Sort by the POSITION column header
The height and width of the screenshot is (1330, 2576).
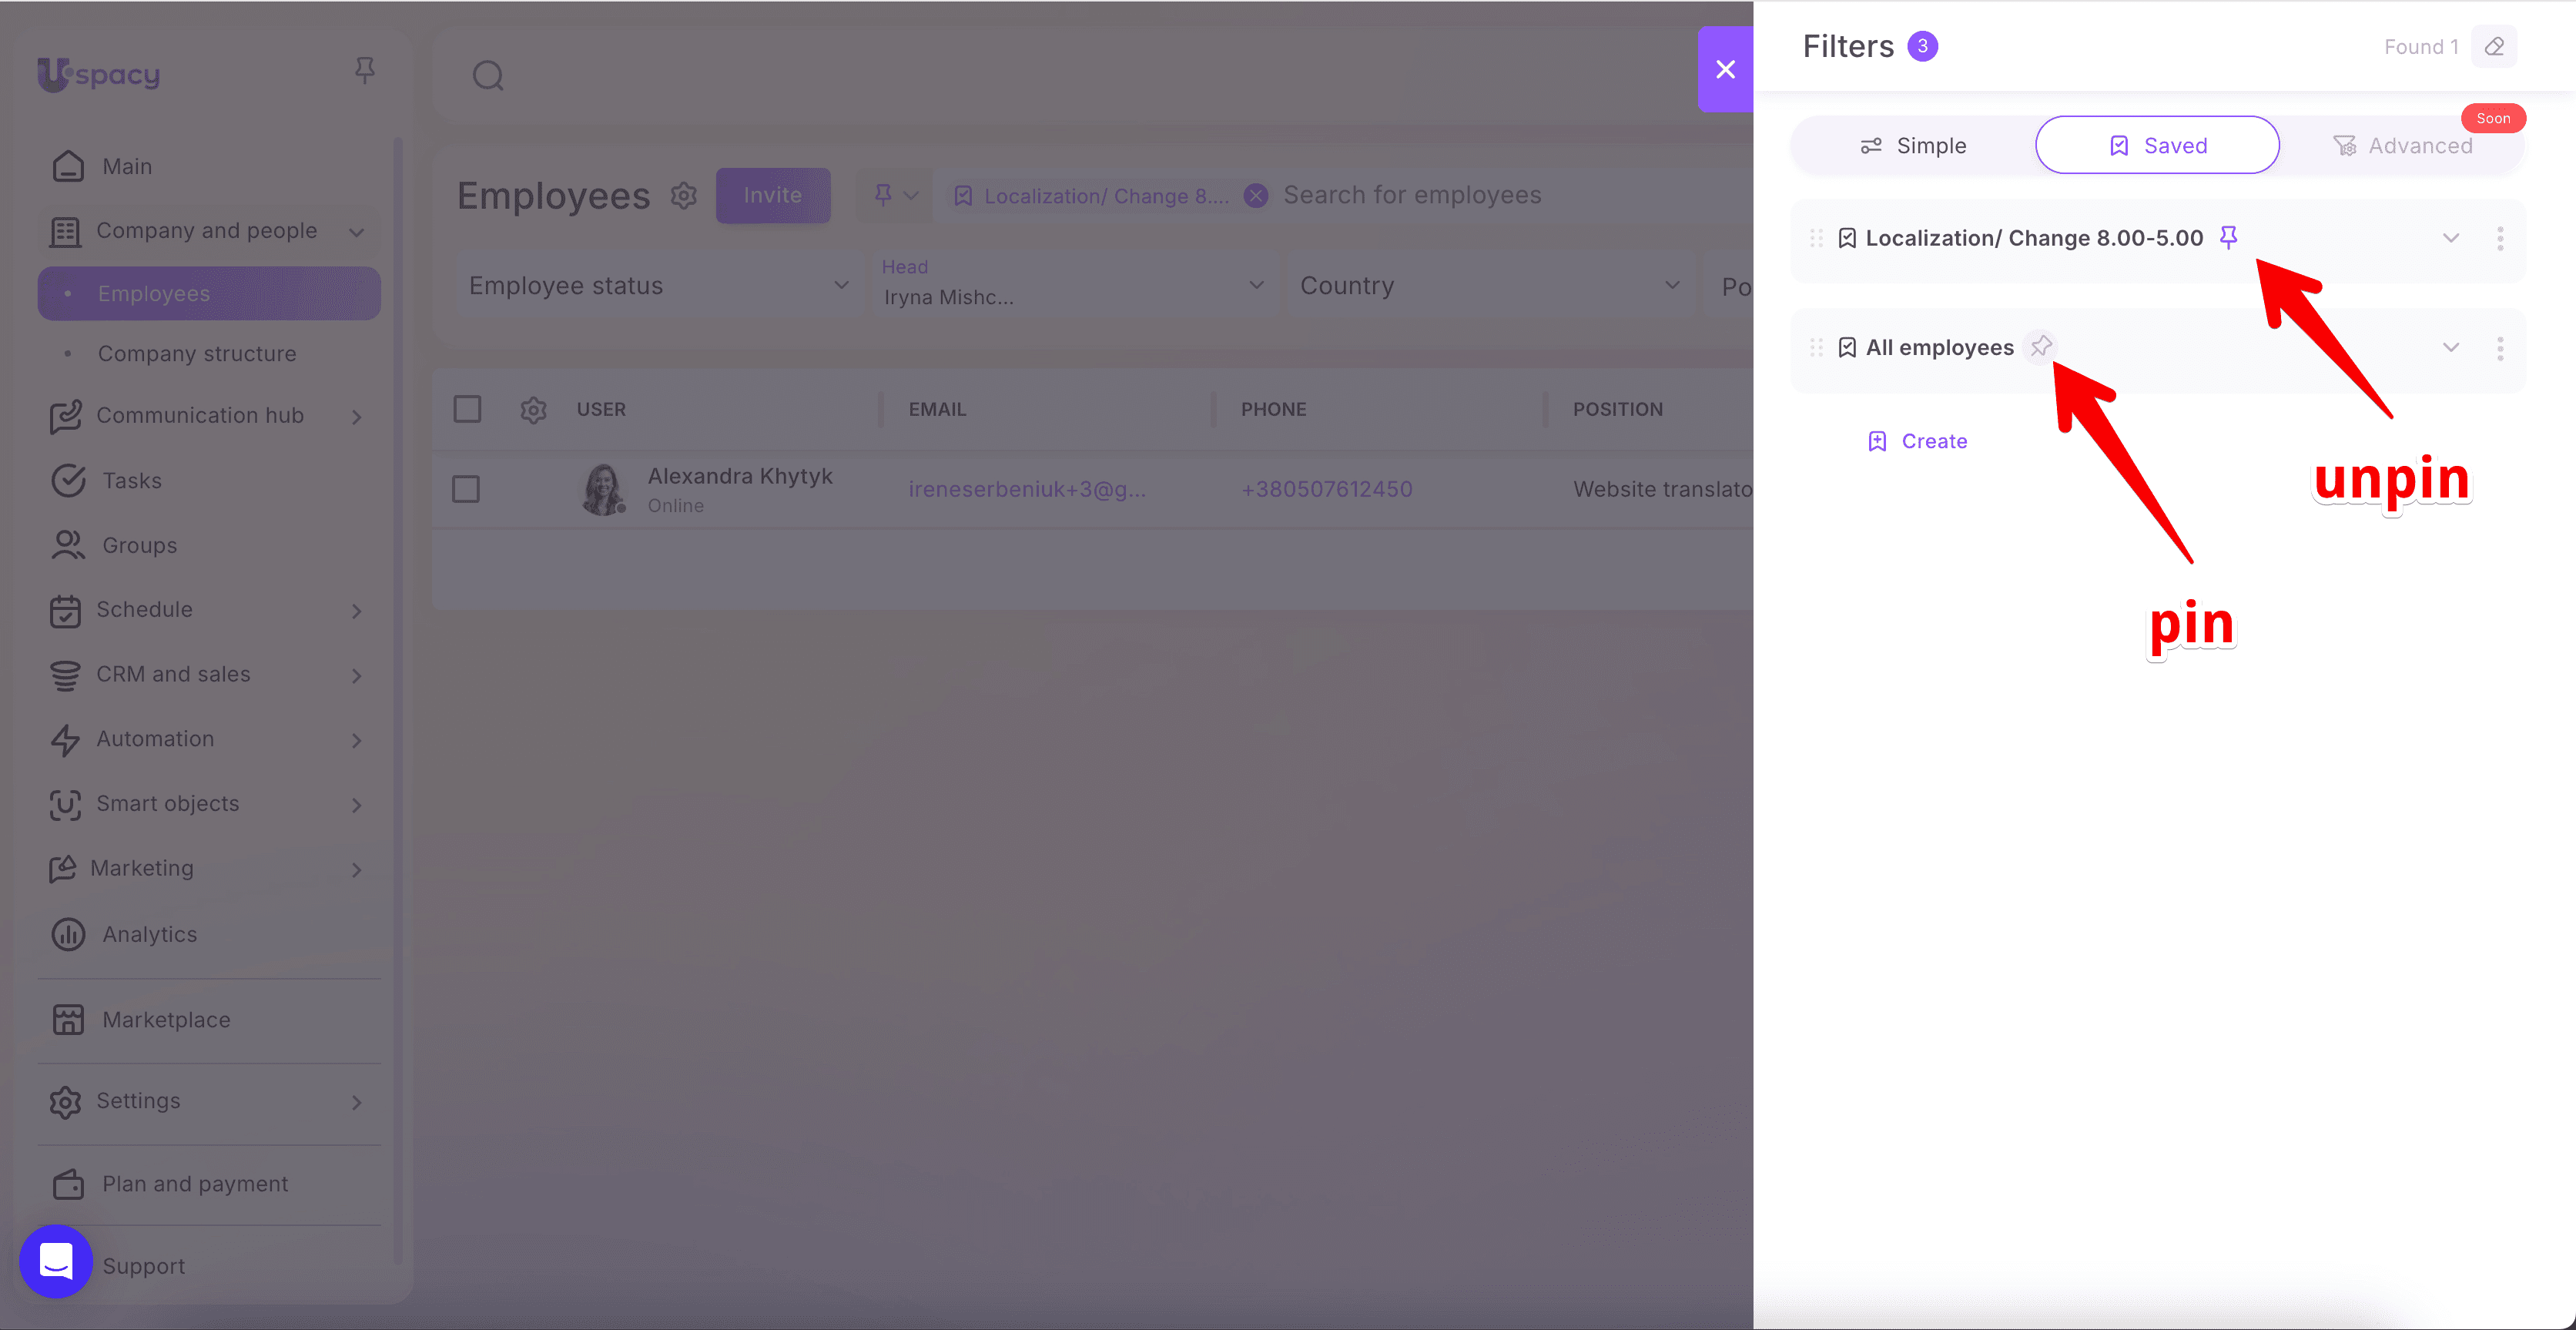(x=1618, y=409)
